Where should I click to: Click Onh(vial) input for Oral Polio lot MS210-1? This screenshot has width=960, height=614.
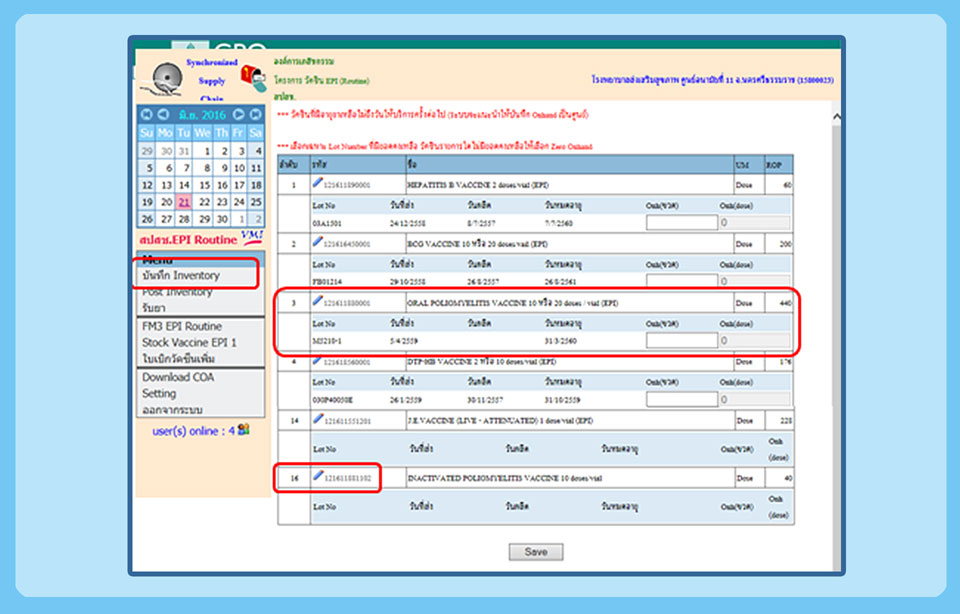pos(681,341)
